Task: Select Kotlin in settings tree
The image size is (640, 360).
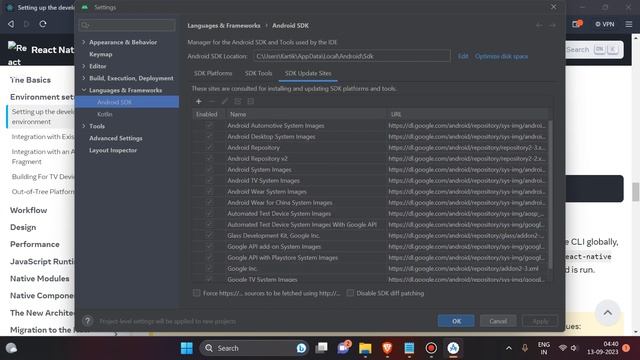Action: point(104,114)
